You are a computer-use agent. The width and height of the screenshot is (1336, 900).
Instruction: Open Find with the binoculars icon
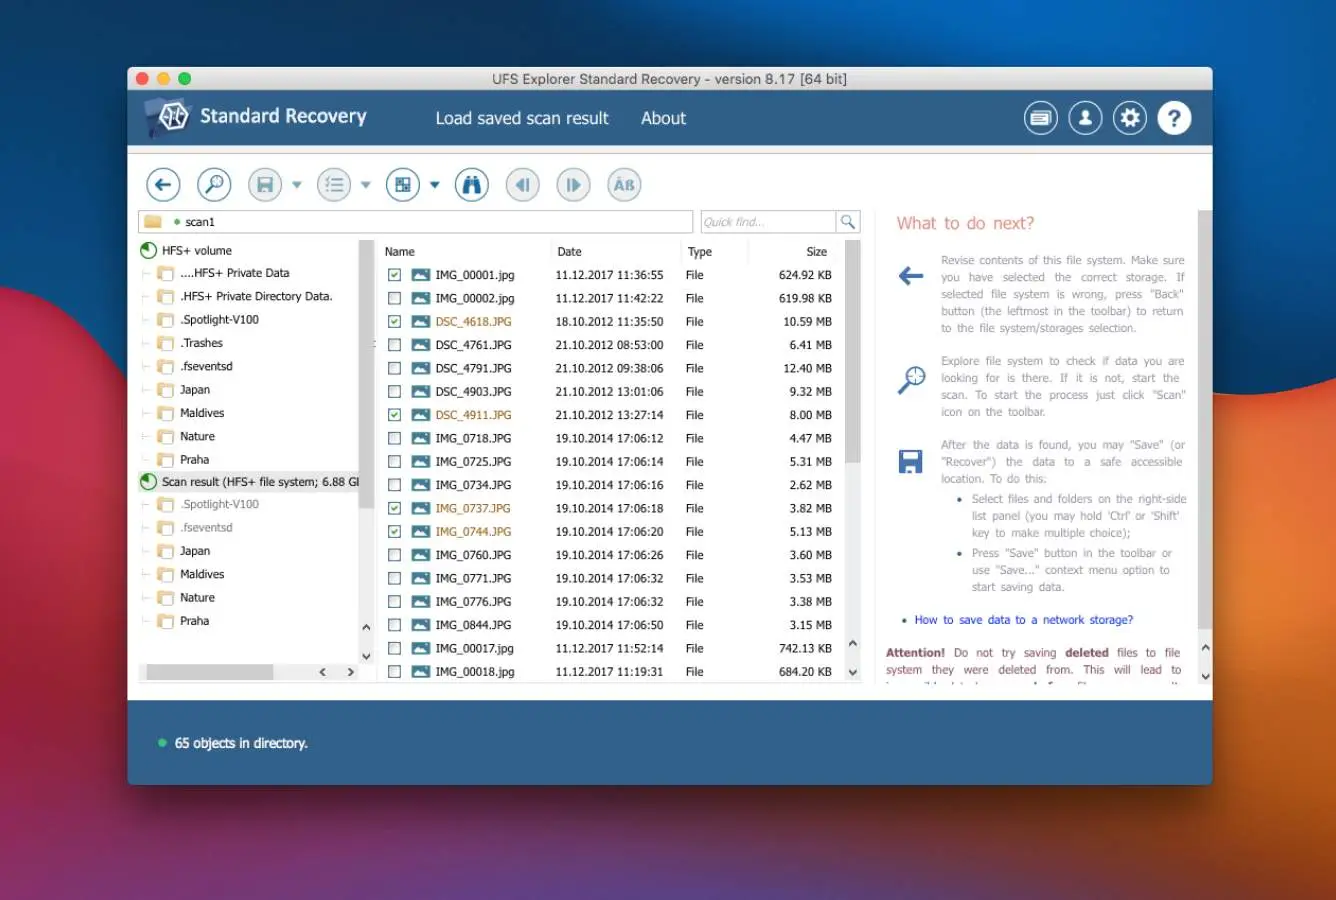click(x=472, y=185)
